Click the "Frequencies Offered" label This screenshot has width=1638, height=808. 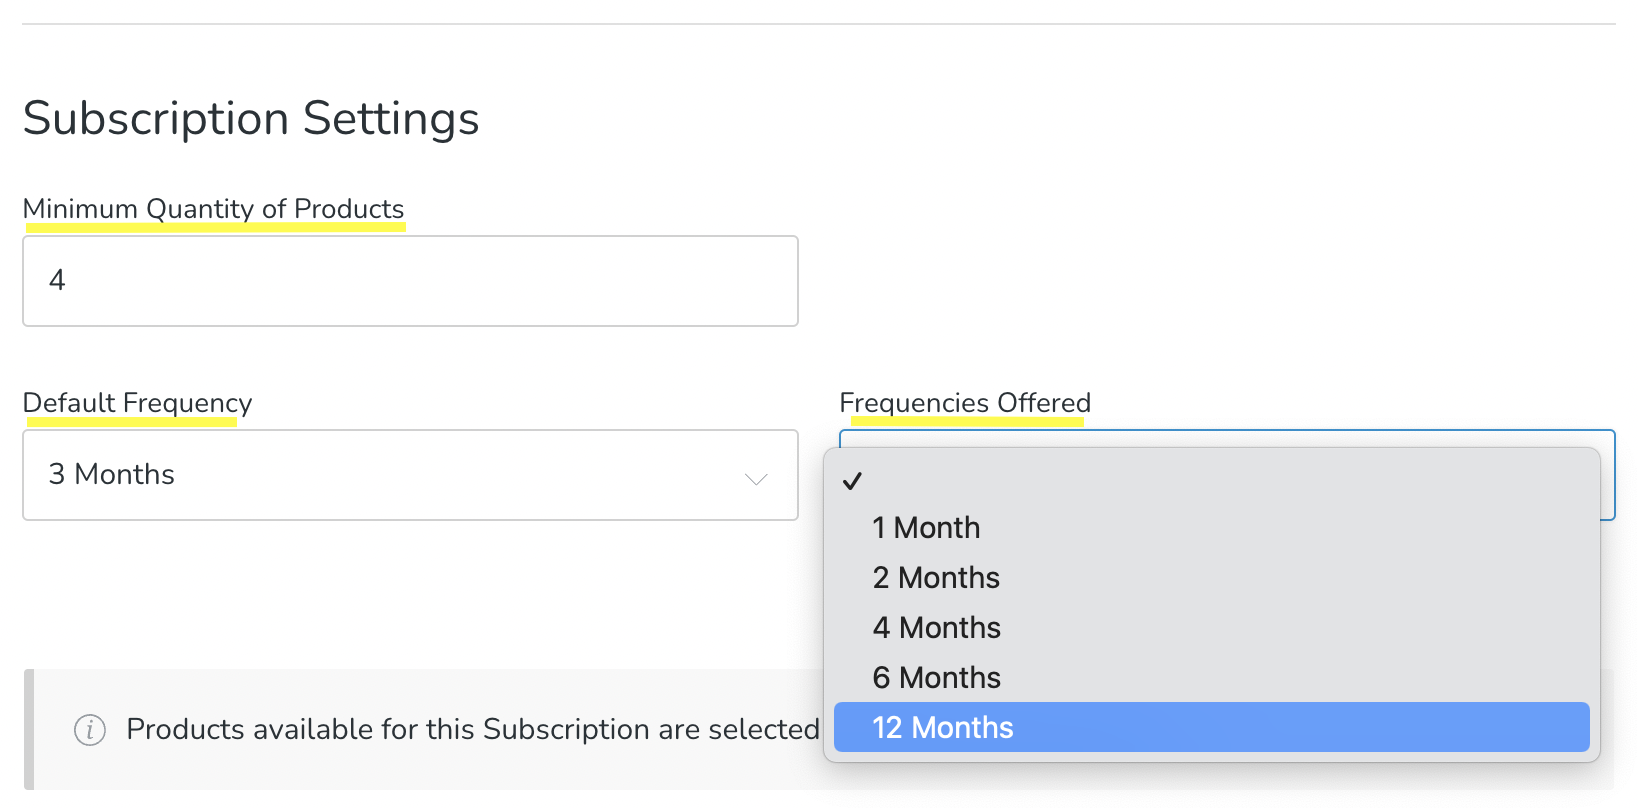pos(965,402)
